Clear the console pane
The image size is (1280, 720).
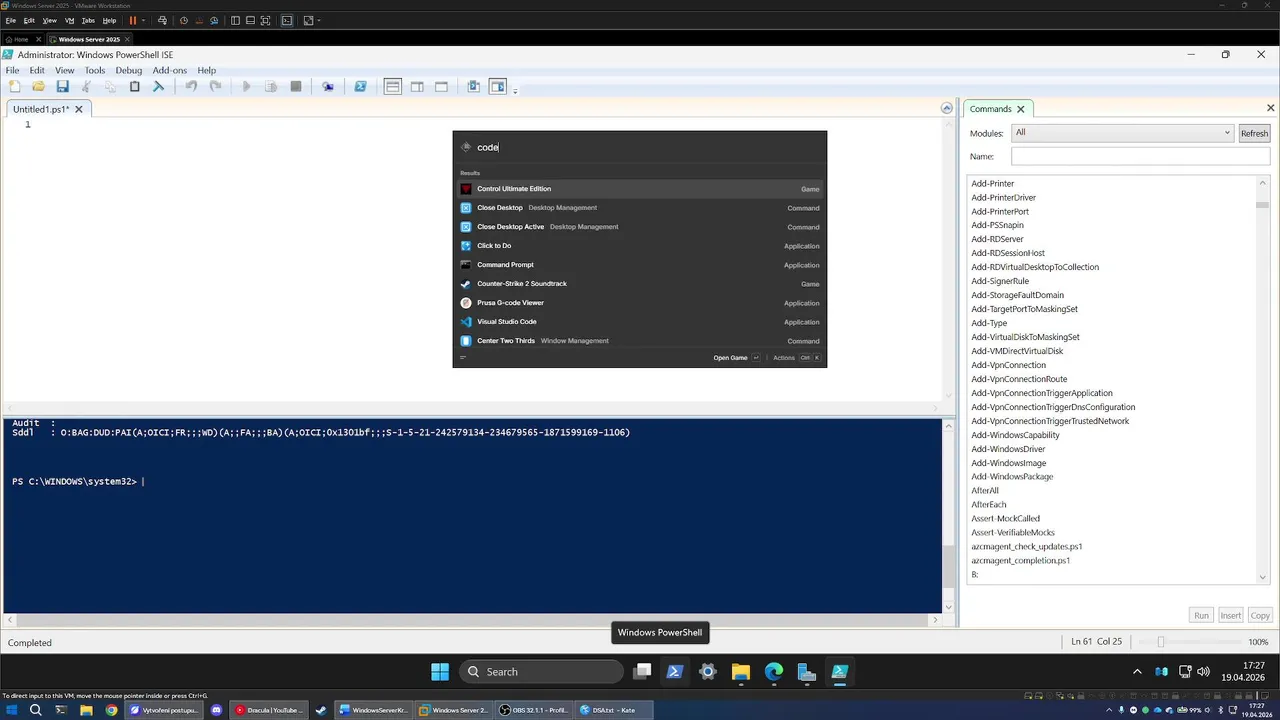tap(158, 87)
